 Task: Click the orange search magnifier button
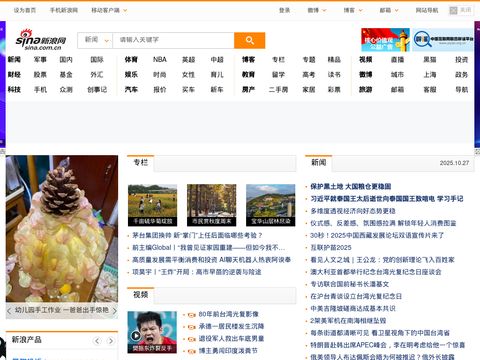[x=249, y=40]
